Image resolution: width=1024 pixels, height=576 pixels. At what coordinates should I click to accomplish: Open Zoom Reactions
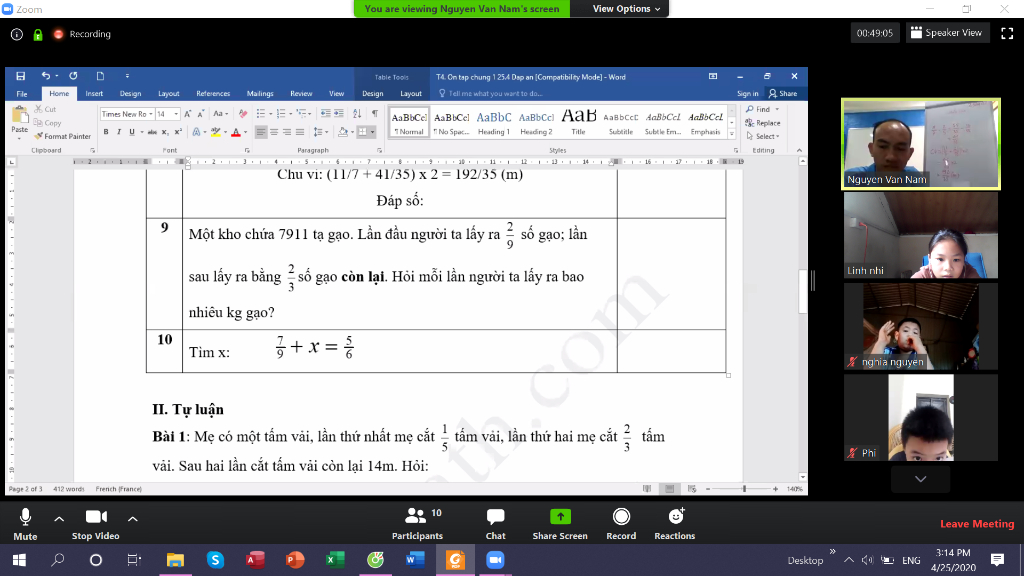click(675, 524)
